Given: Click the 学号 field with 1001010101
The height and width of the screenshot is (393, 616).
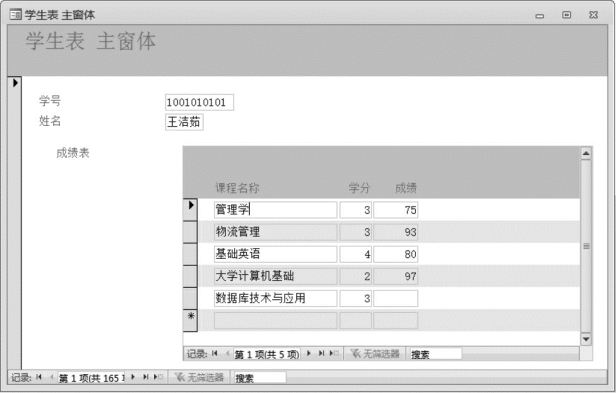Looking at the screenshot, I should (x=199, y=102).
